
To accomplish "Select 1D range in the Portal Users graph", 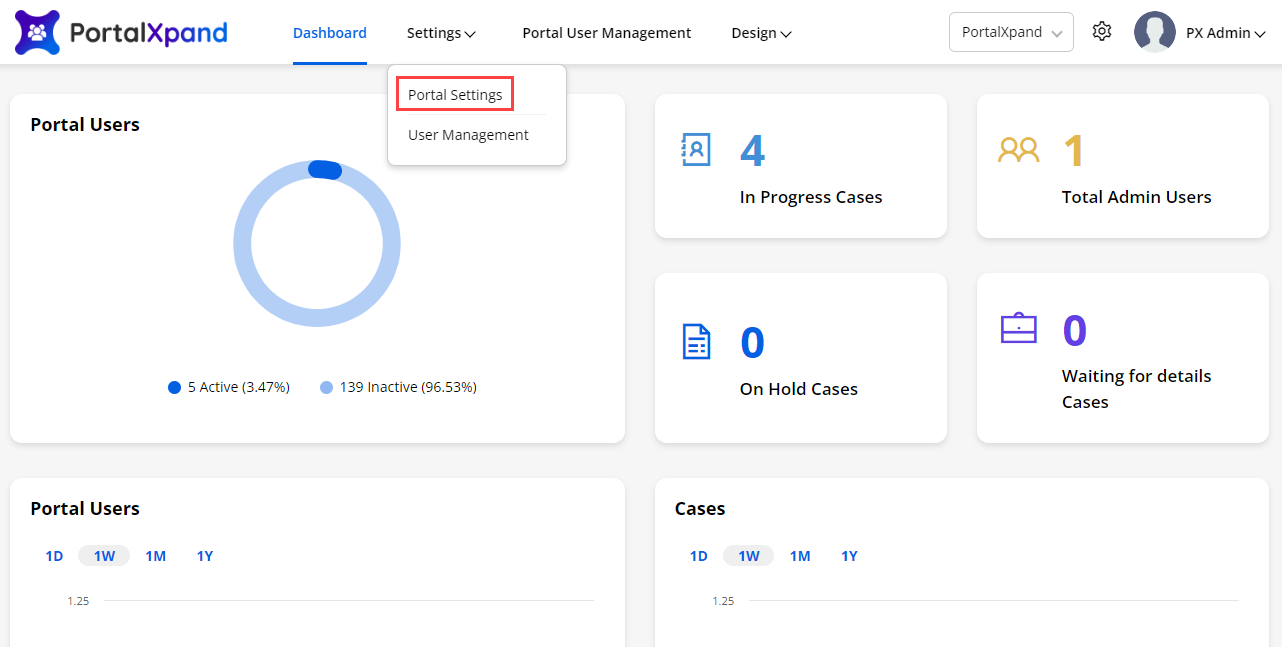I will (x=54, y=556).
